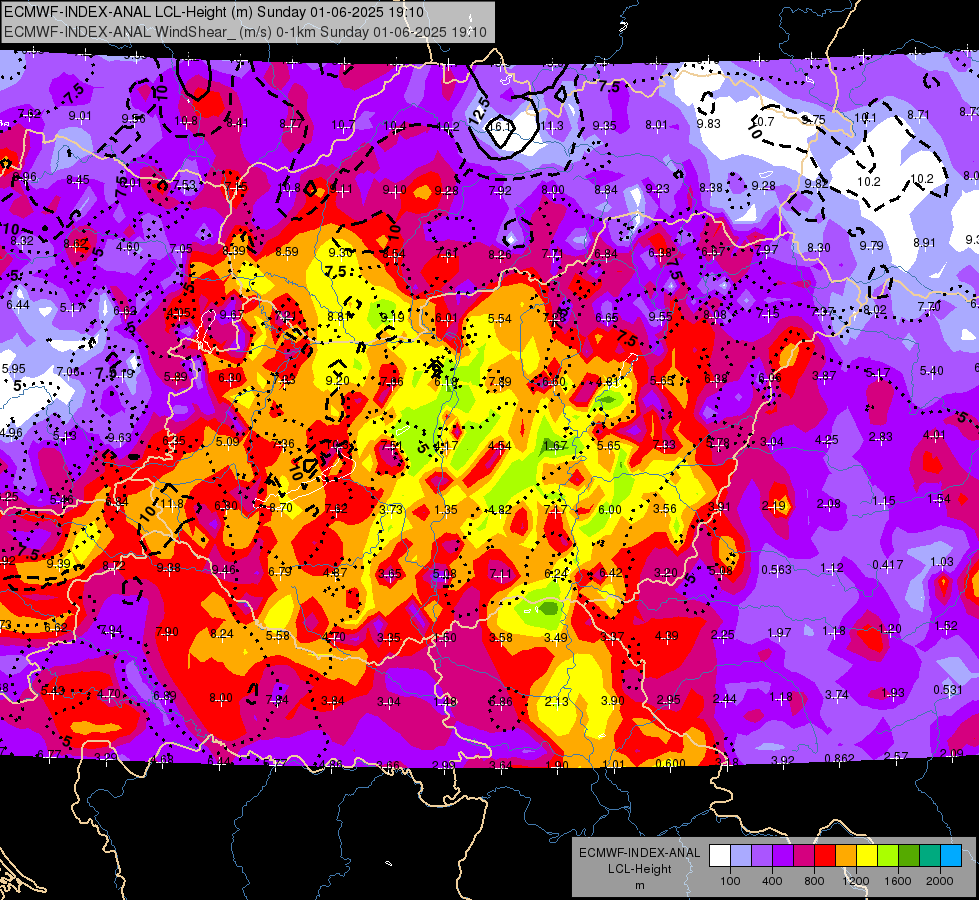Select the lime green legend swatch
979x900 pixels.
coord(888,856)
